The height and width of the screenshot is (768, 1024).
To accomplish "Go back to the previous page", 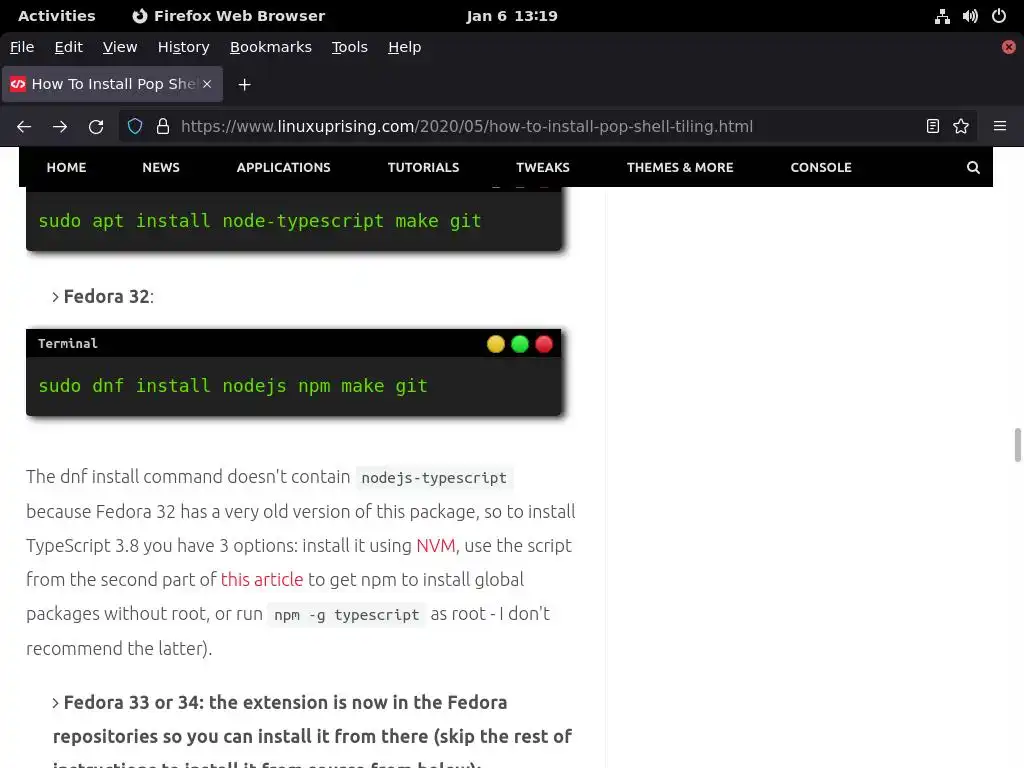I will [24, 127].
